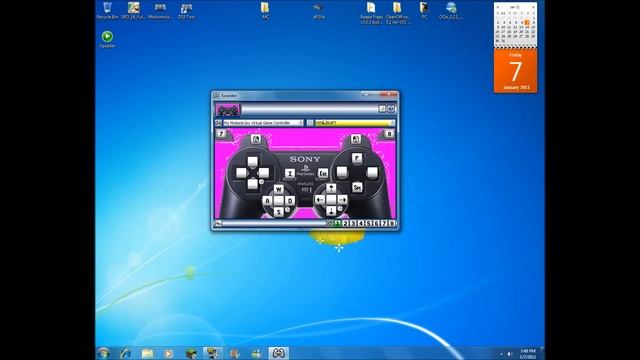
Task: Click the wrench controller settings icon
Action: [218, 123]
